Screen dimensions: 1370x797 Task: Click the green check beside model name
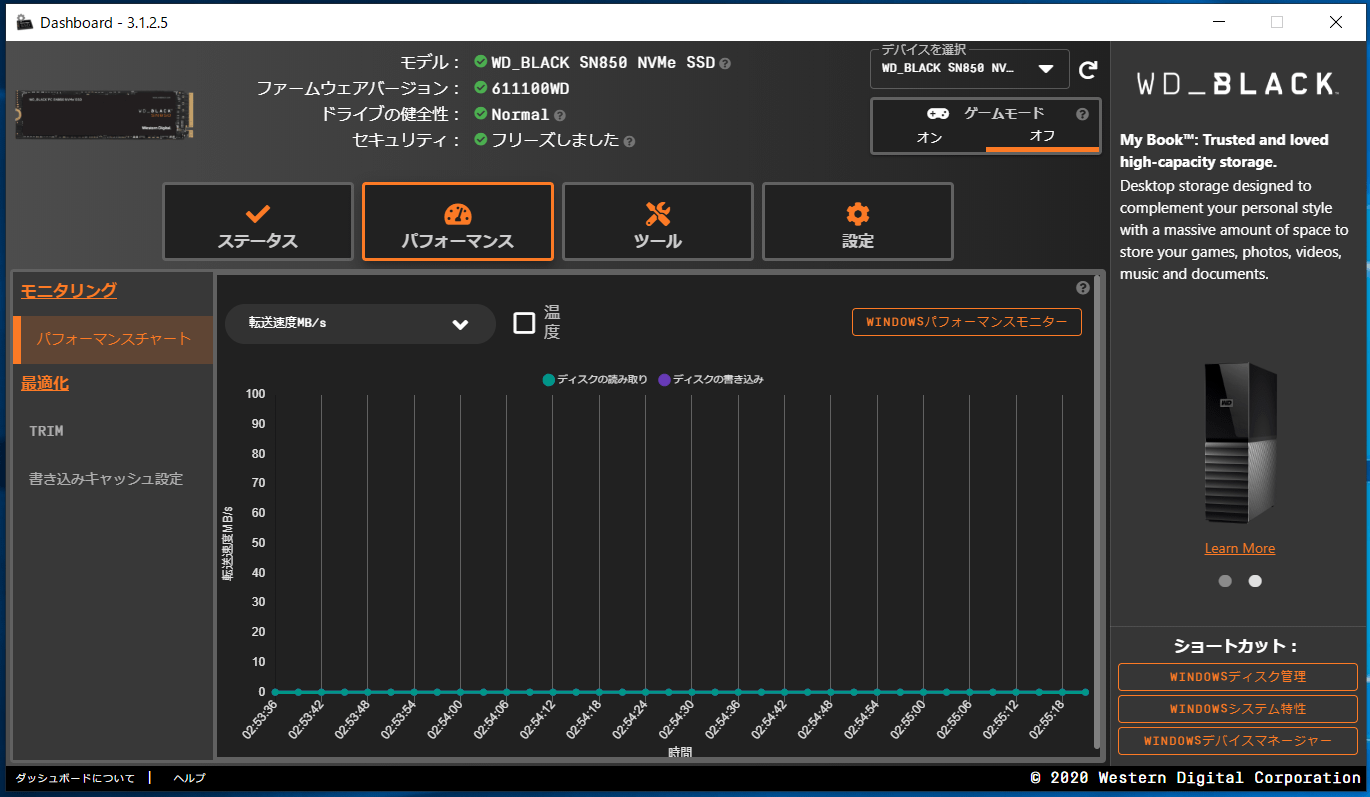(481, 62)
